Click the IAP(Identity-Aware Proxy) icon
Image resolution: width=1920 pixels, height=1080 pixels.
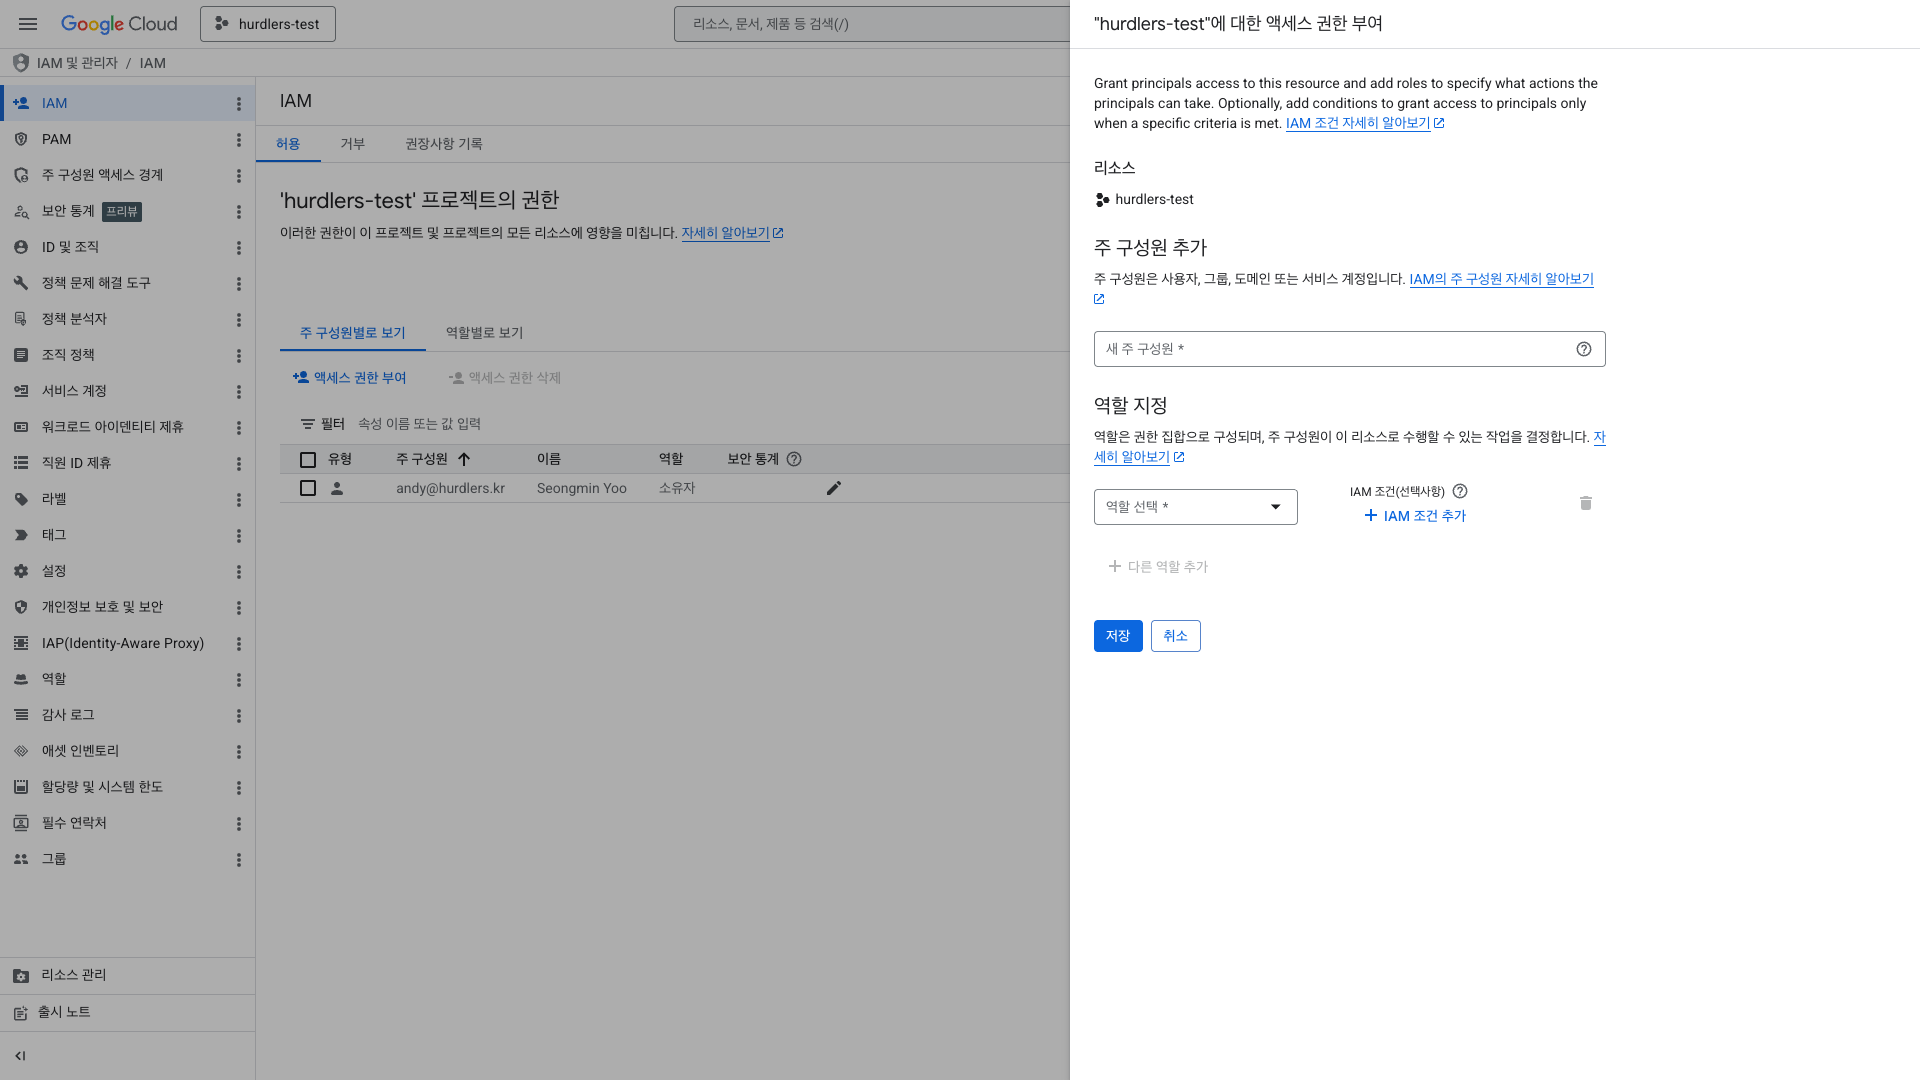tap(21, 643)
